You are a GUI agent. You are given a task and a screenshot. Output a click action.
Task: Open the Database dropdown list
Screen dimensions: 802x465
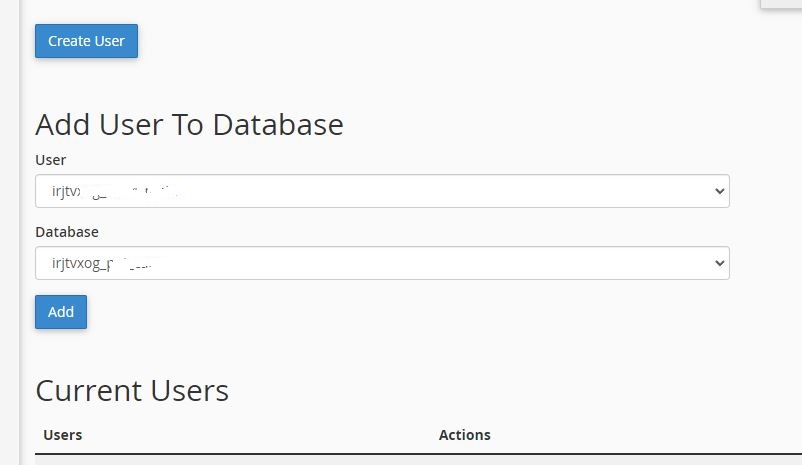pyautogui.click(x=382, y=263)
